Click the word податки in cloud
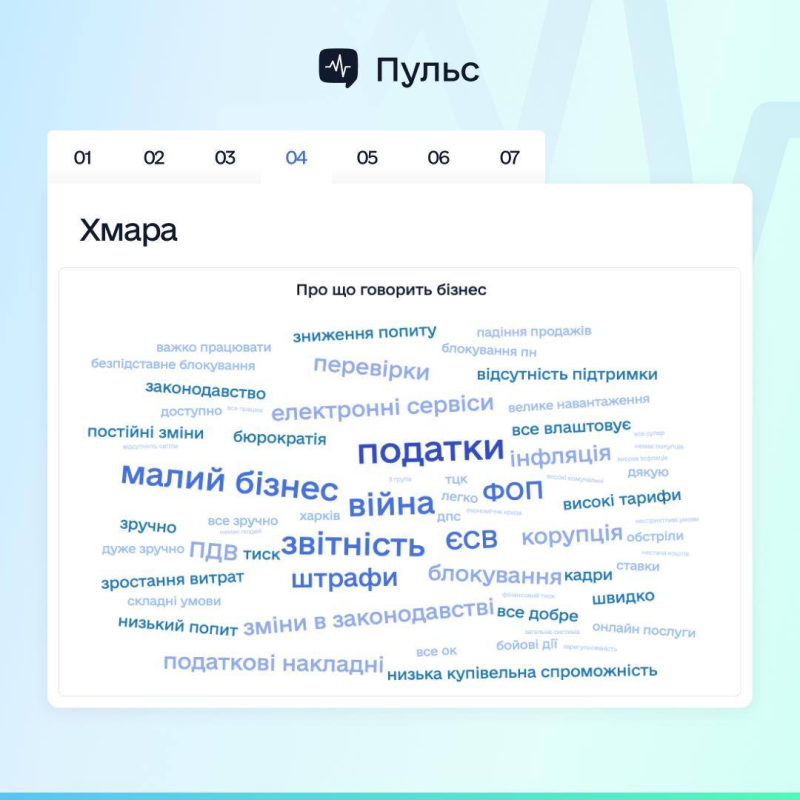800x800 pixels. click(x=430, y=451)
